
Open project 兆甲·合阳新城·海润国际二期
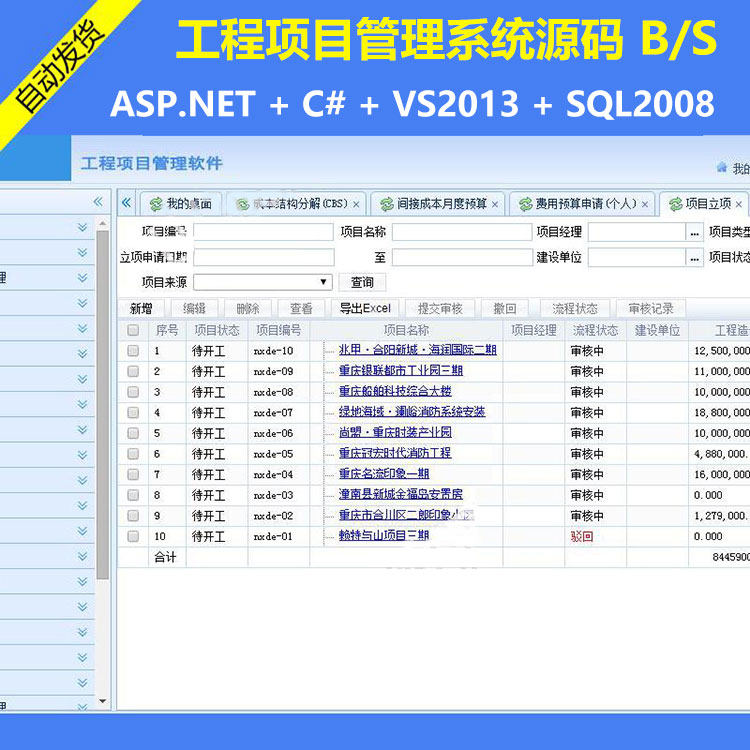[x=418, y=350]
